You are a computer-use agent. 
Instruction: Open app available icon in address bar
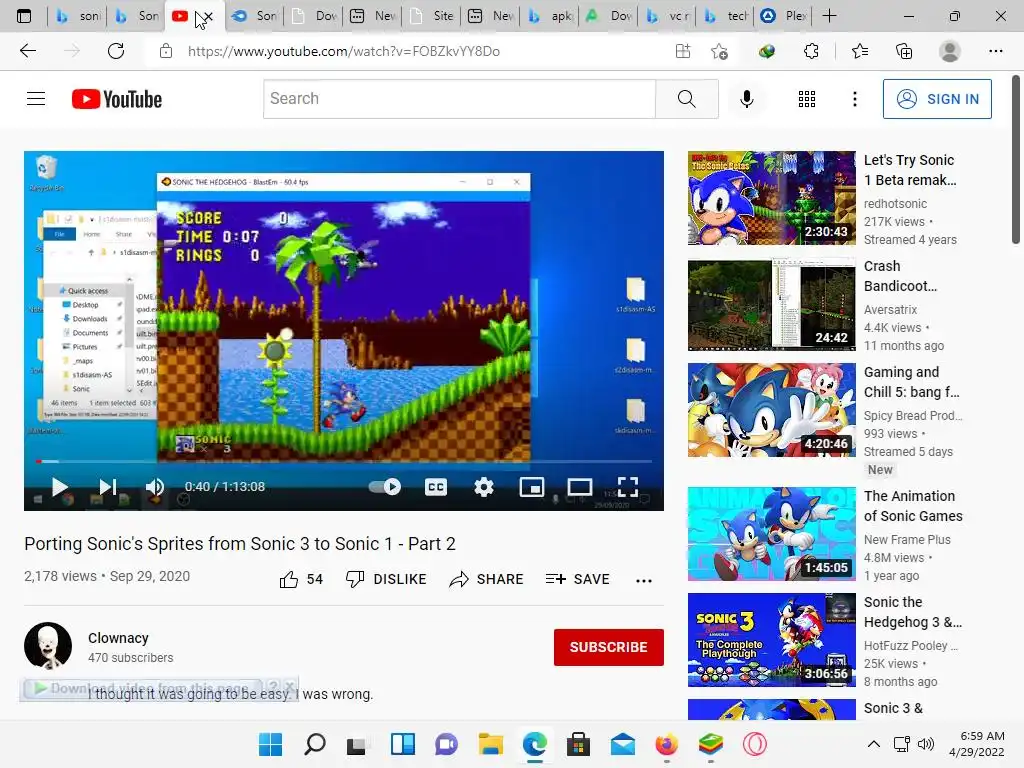coord(682,51)
